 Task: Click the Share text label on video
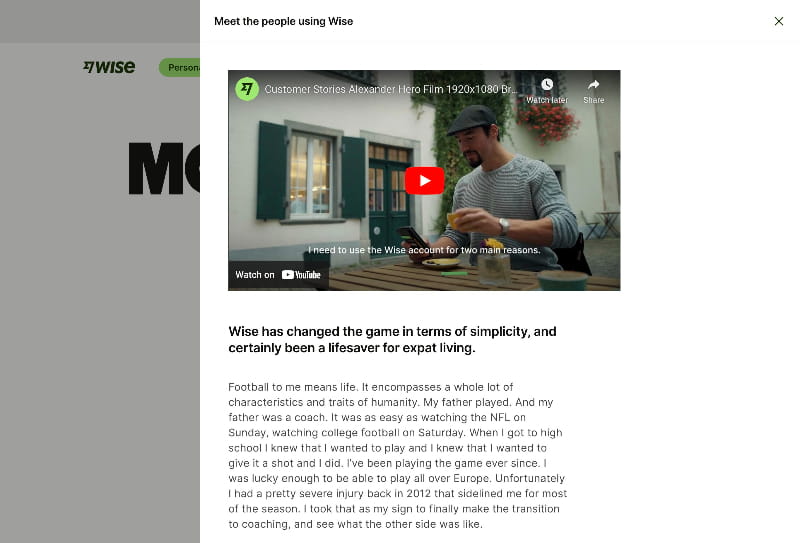coord(593,100)
